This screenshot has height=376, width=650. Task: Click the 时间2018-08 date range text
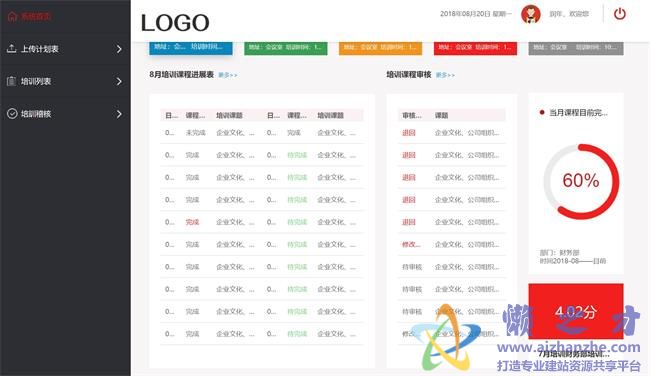click(x=573, y=261)
